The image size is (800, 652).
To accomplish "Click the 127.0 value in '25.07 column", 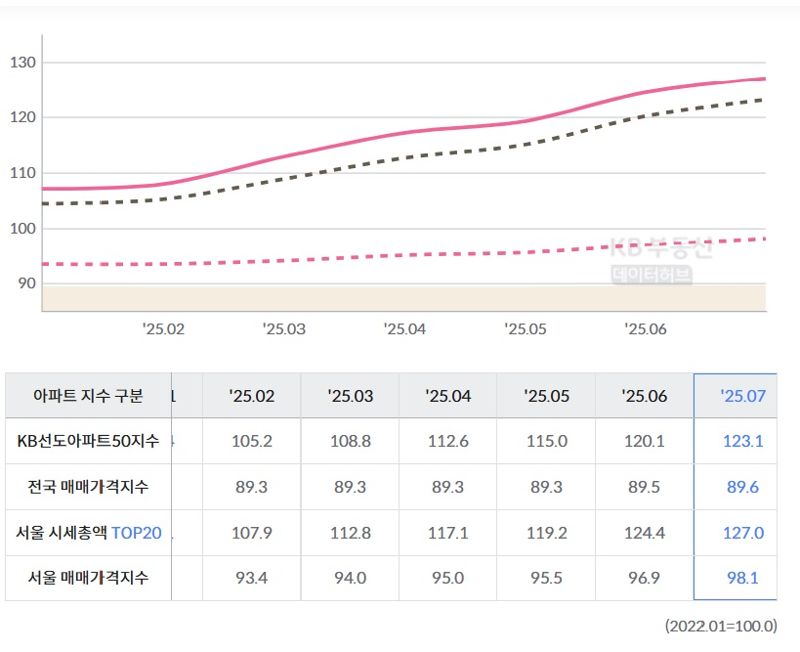I will tap(742, 533).
